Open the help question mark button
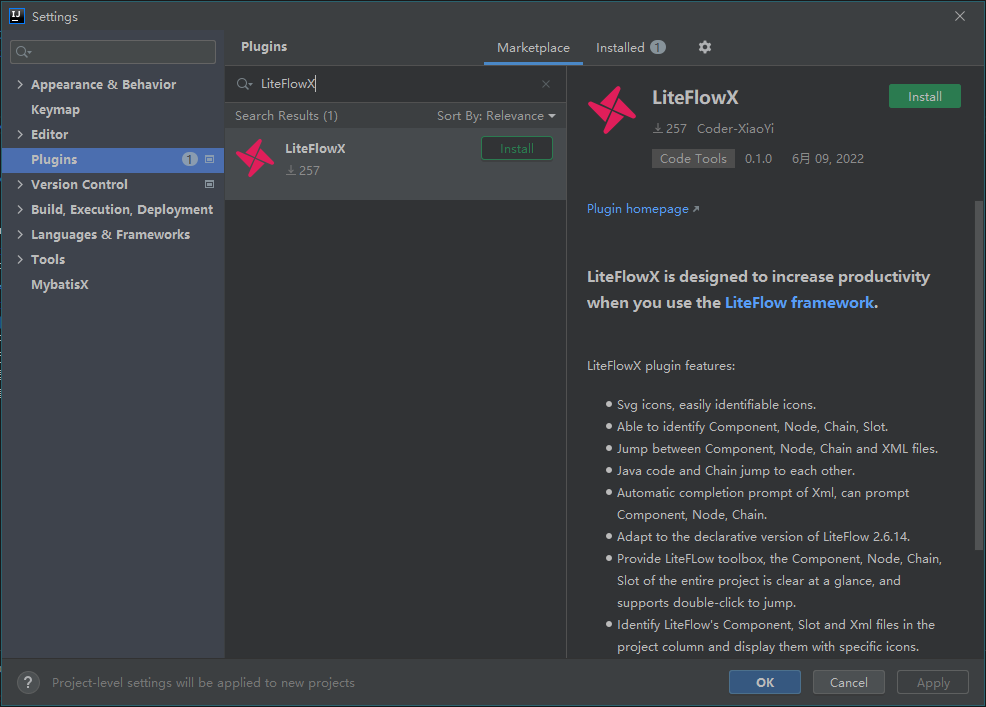Viewport: 986px width, 707px height. click(x=29, y=682)
